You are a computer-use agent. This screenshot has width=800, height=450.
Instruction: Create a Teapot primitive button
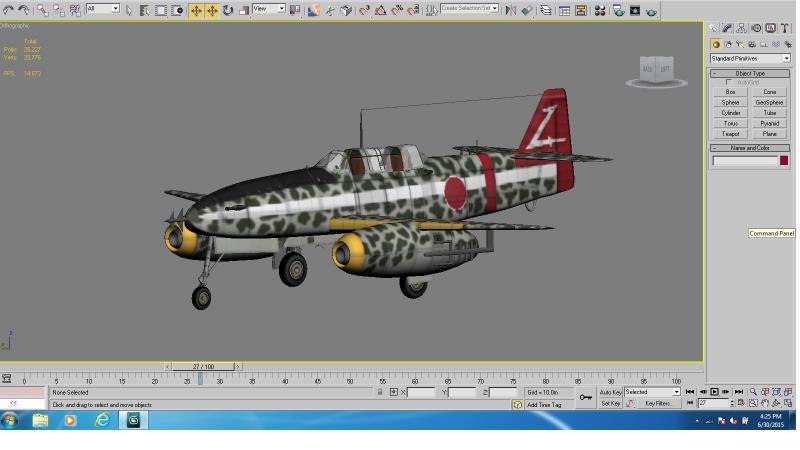pyautogui.click(x=730, y=134)
